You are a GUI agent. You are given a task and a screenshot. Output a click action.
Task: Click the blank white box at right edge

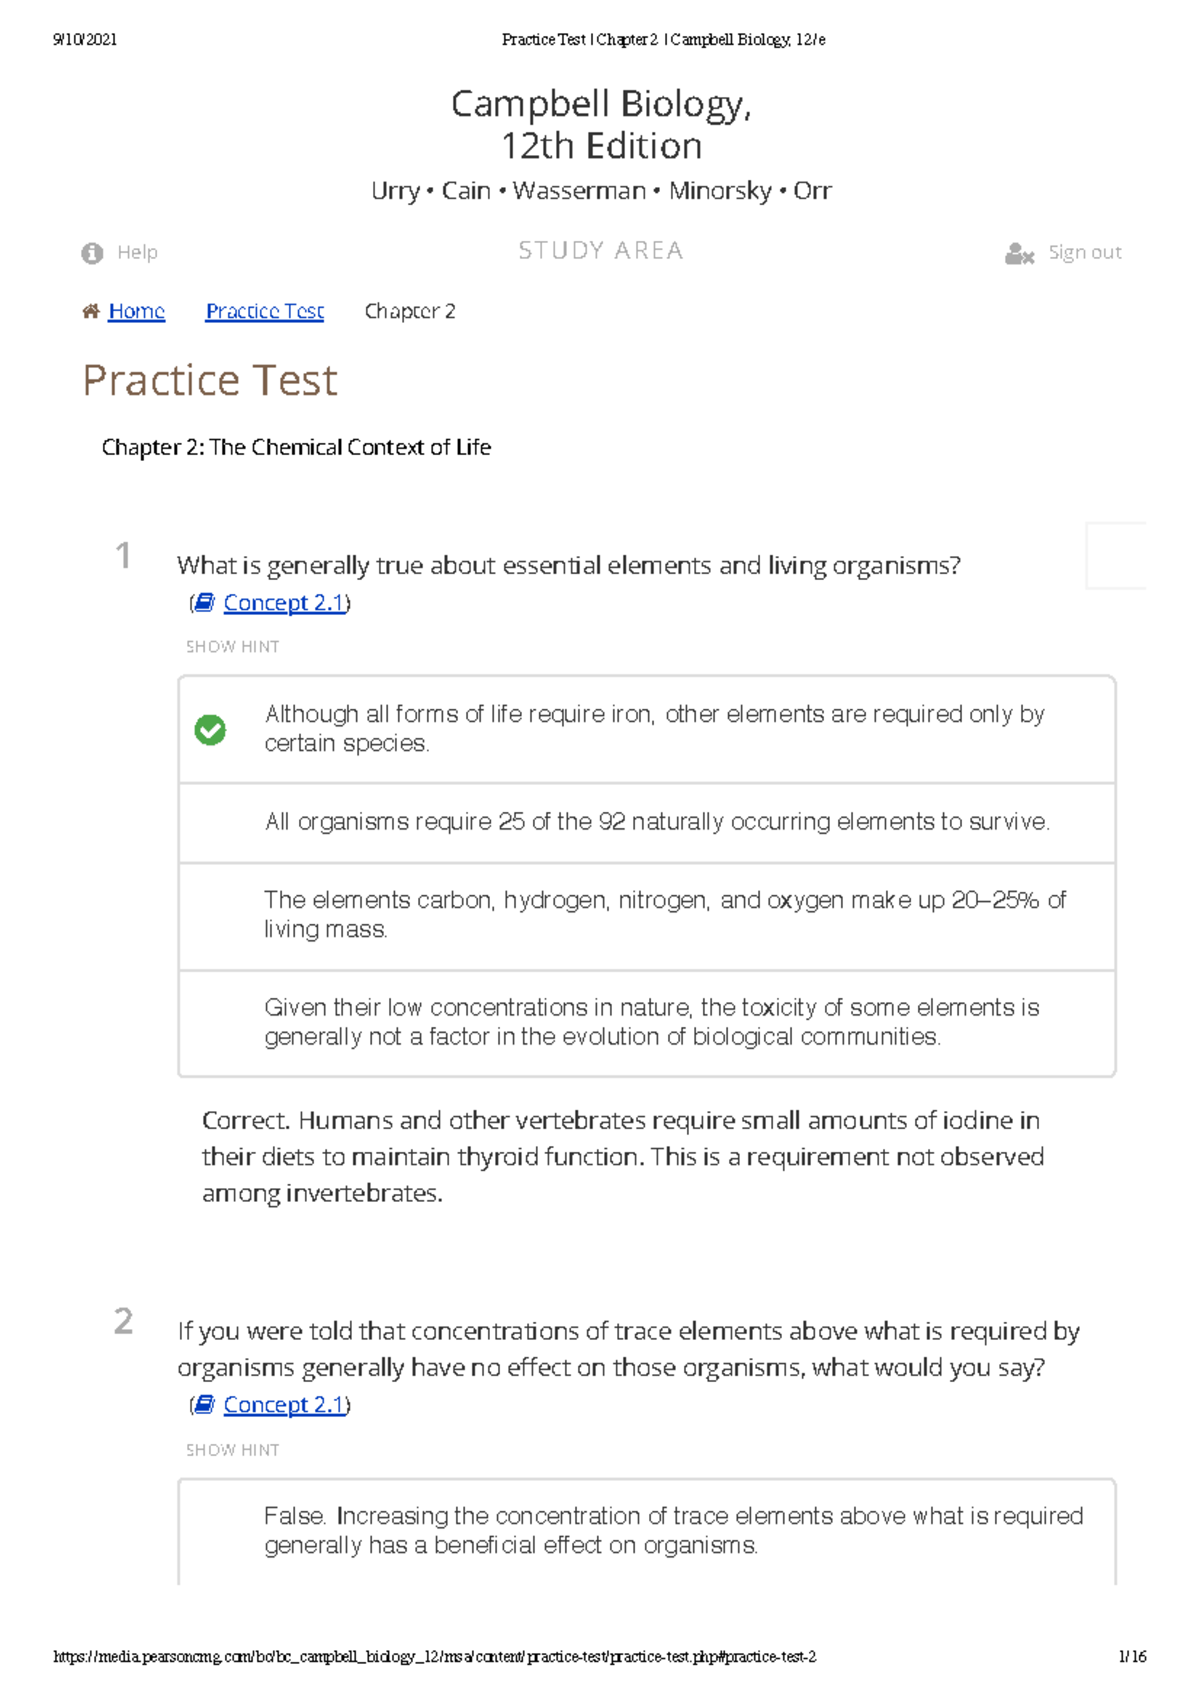click(x=1115, y=555)
